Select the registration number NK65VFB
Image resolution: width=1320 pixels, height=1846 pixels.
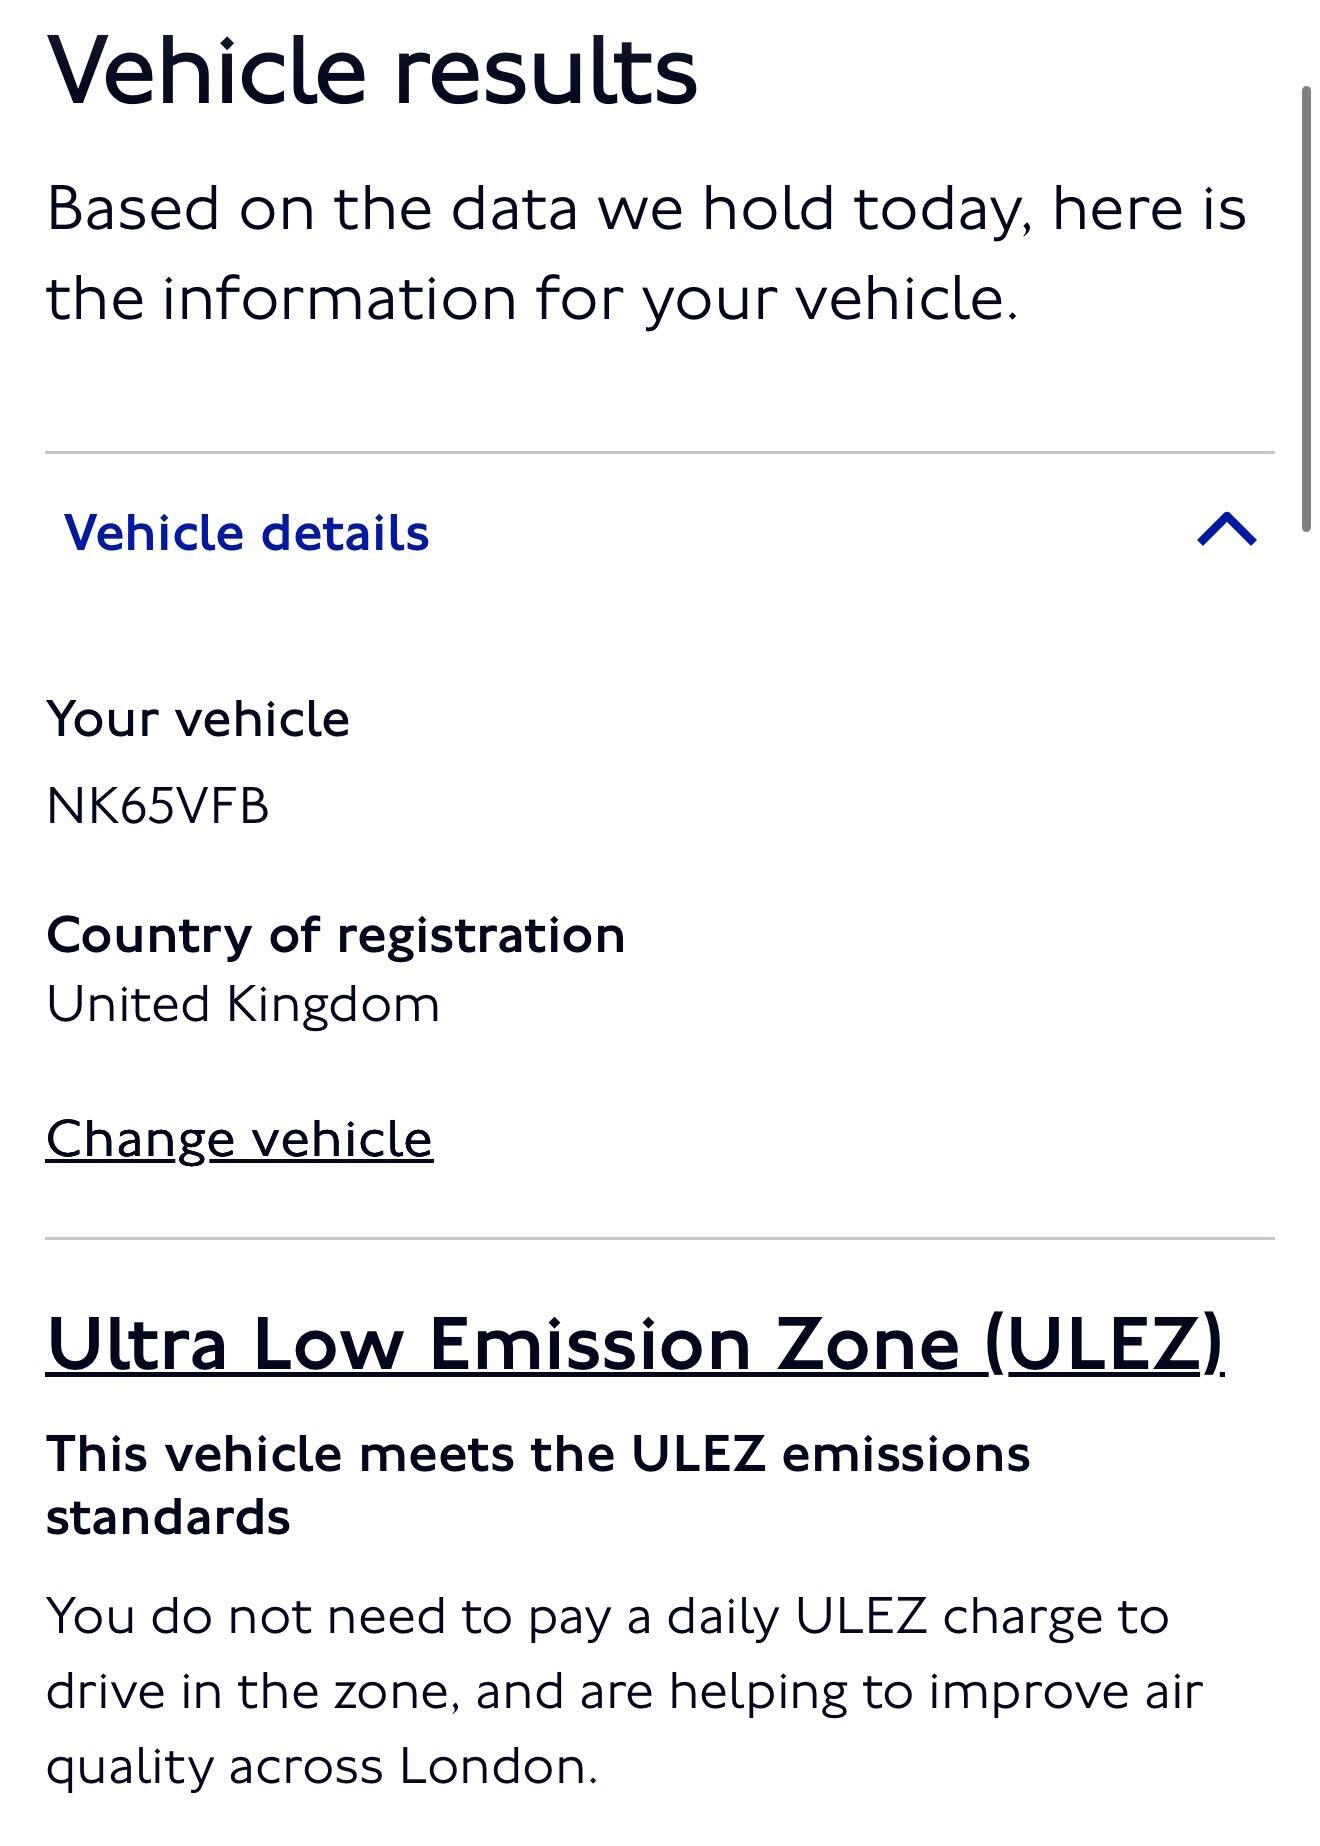pyautogui.click(x=158, y=806)
